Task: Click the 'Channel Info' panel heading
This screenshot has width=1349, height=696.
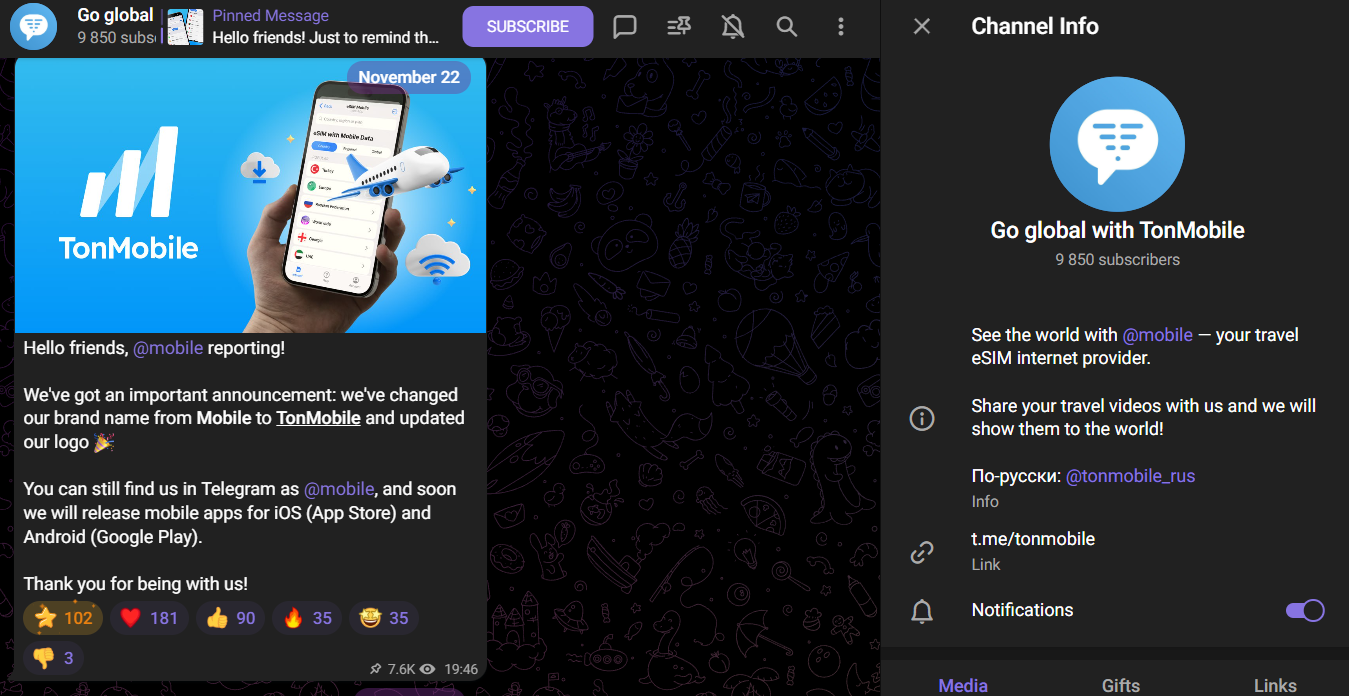Action: tap(1035, 27)
